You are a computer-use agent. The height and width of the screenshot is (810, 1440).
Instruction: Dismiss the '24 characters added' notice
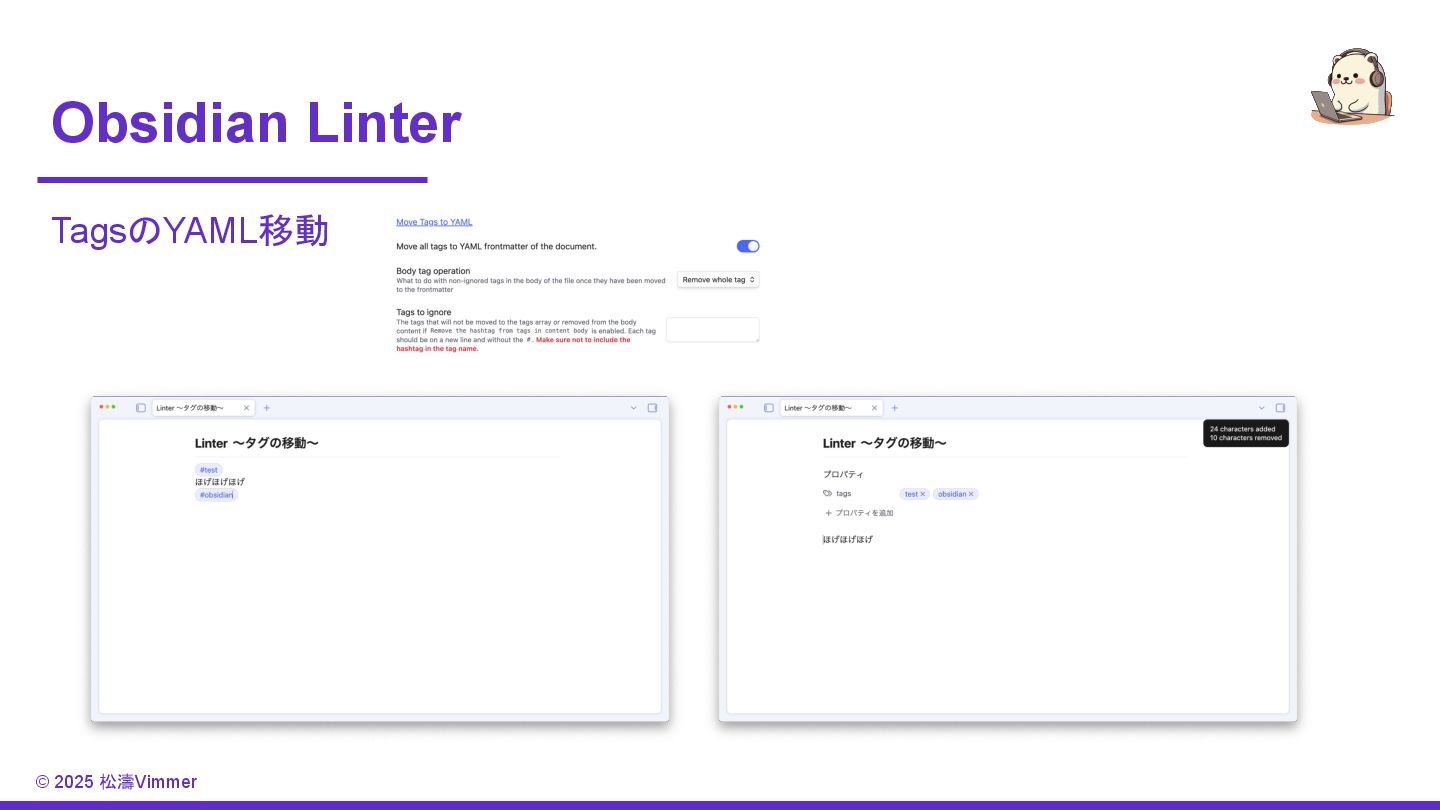tap(1246, 433)
